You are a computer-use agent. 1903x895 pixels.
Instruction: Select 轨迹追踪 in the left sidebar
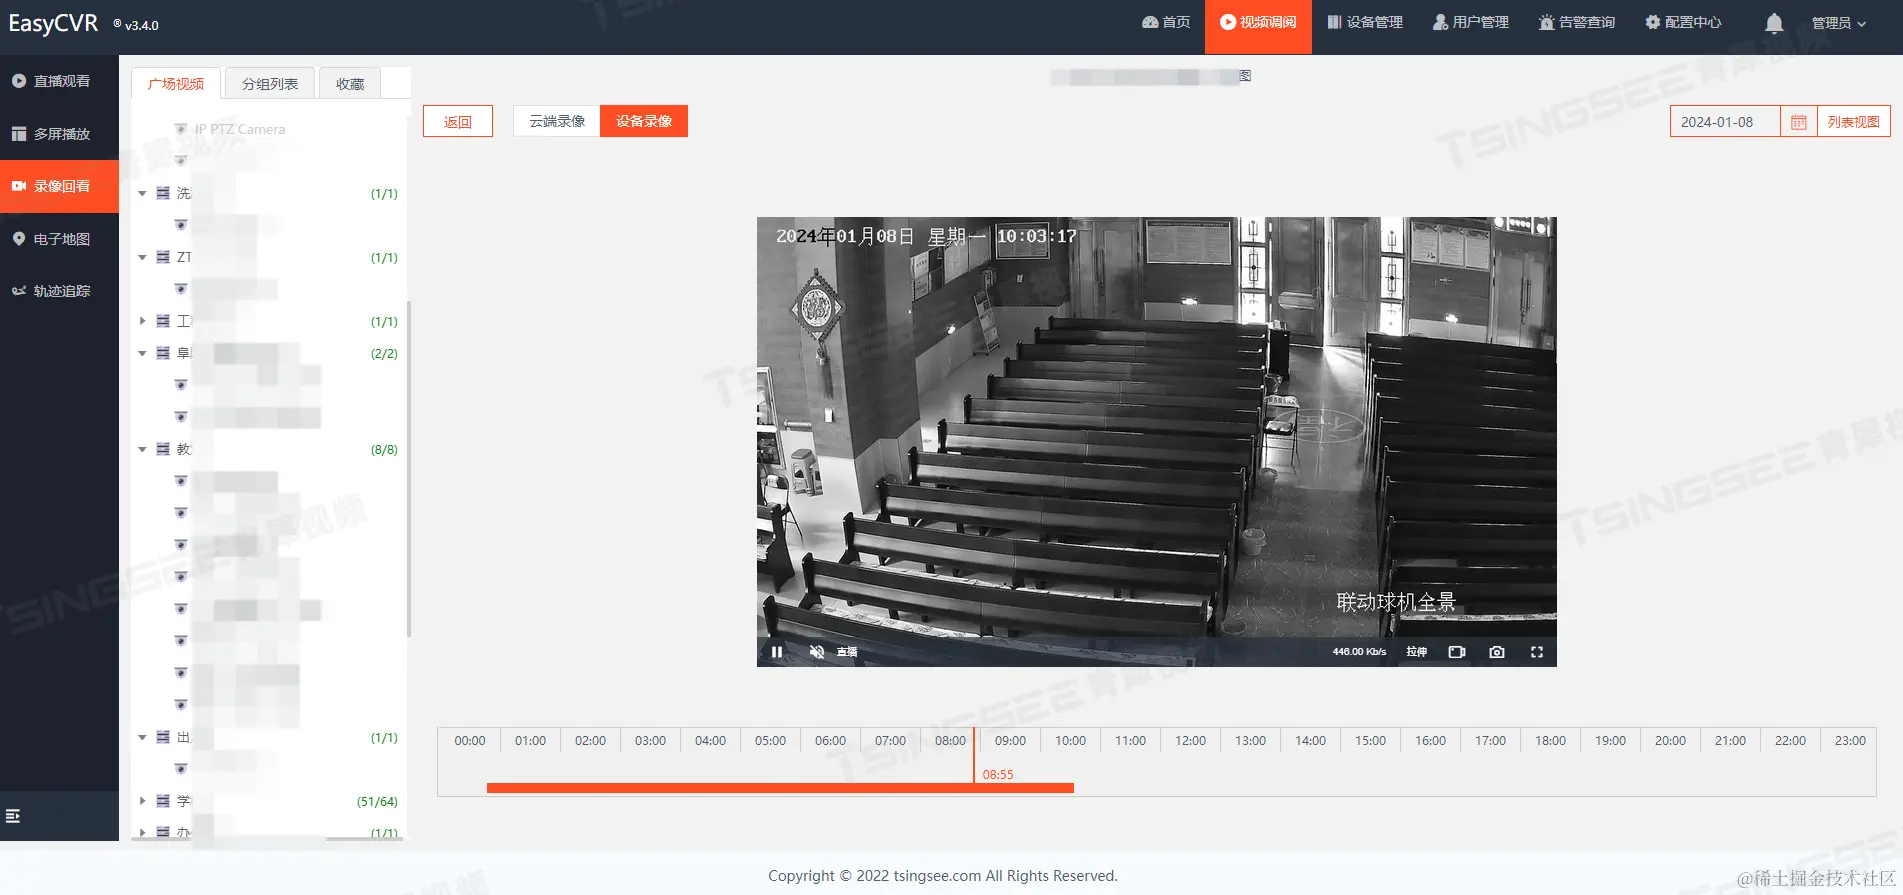tap(59, 291)
